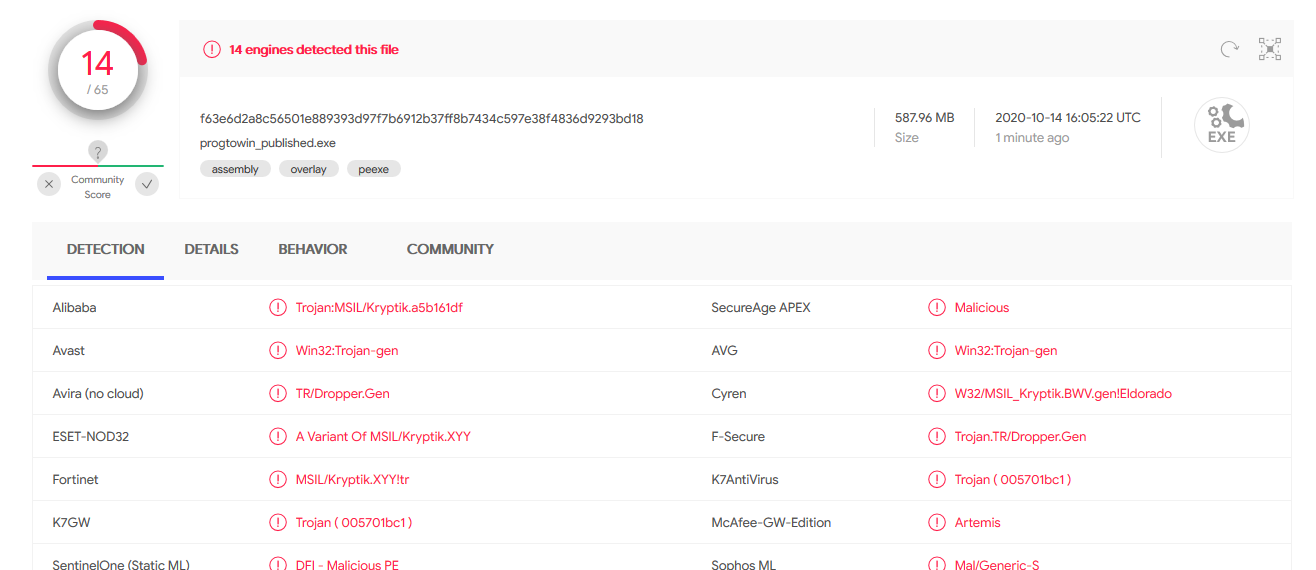Image resolution: width=1316 pixels, height=570 pixels.
Task: Click Trojan.TR/Dropper.Gen result
Action: [1021, 436]
